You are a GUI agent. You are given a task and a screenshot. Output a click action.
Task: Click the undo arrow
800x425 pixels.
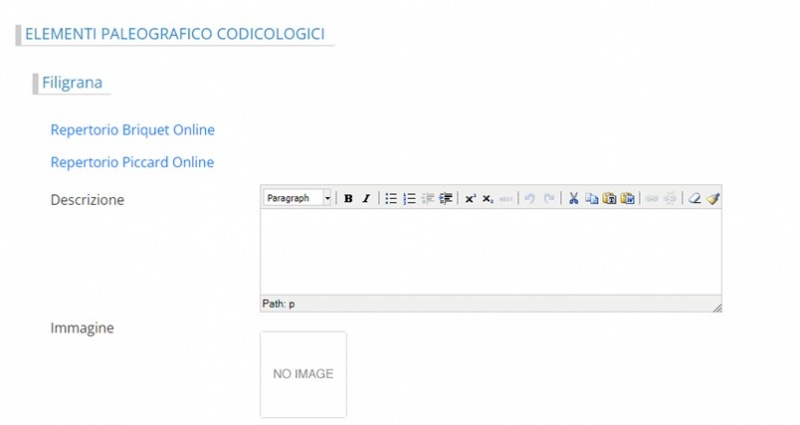pos(530,199)
